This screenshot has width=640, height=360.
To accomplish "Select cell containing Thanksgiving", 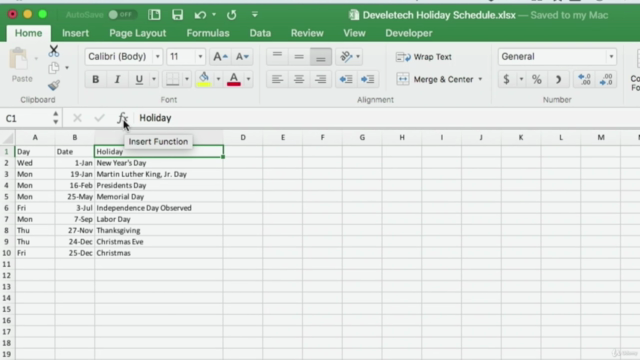I will [159, 231].
